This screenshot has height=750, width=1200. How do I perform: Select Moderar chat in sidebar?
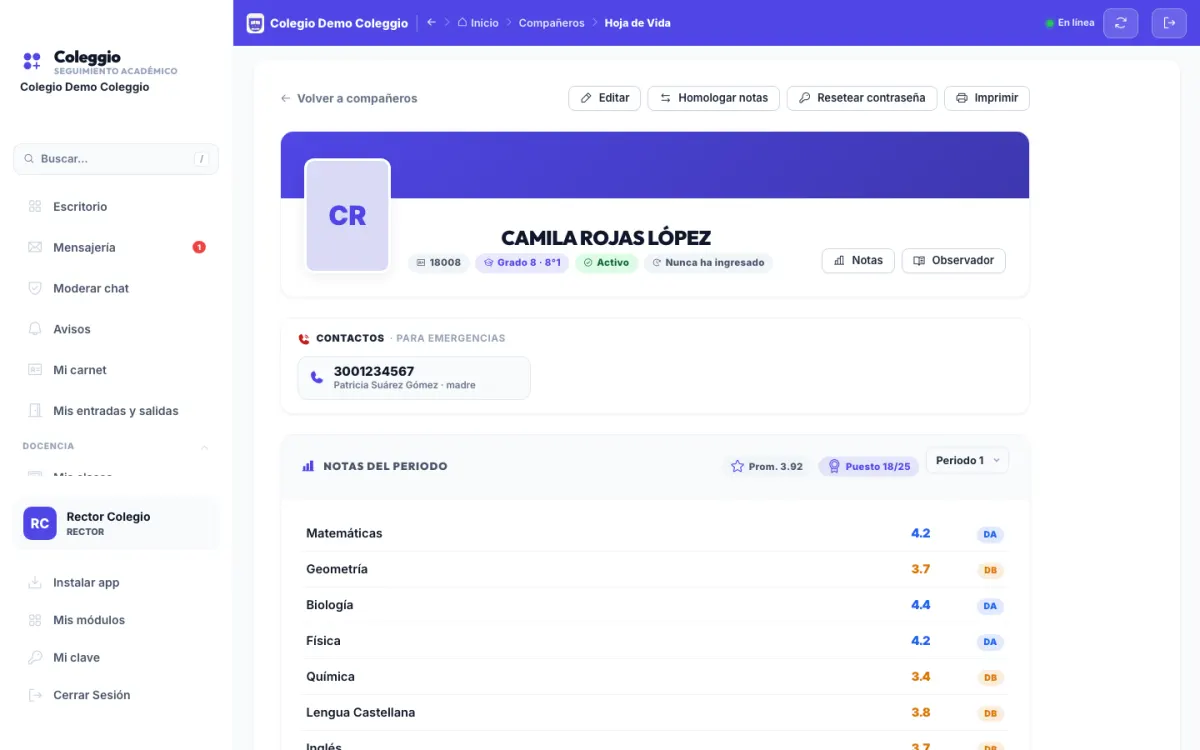(x=116, y=288)
